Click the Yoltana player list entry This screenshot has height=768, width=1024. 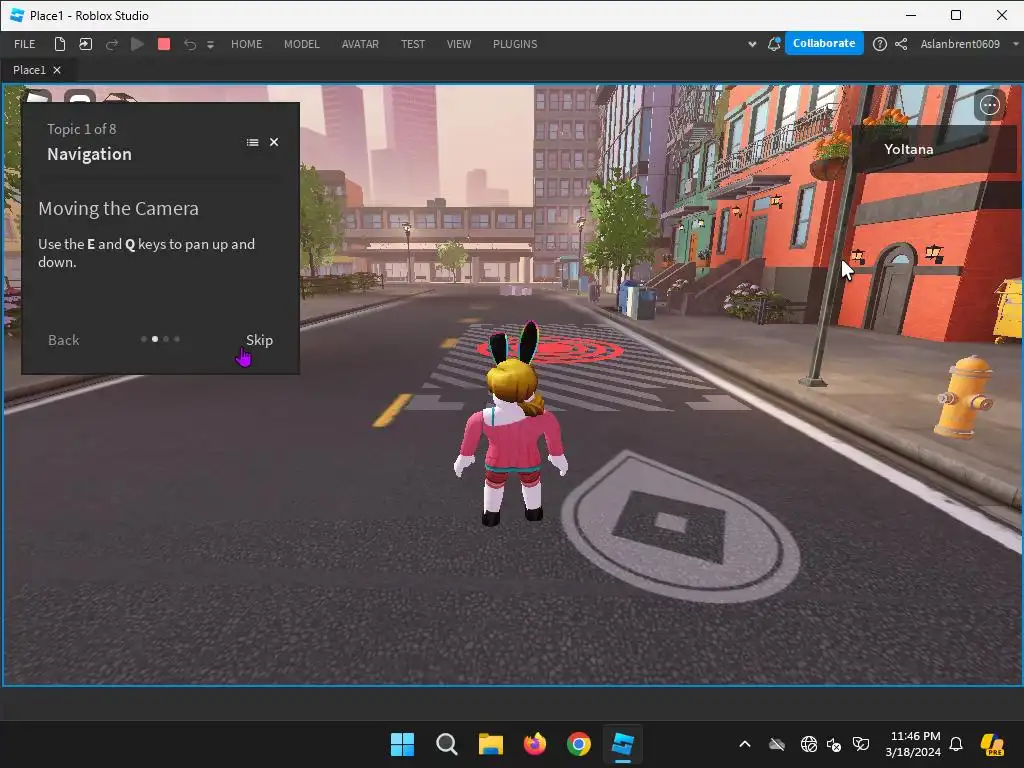pyautogui.click(x=934, y=149)
